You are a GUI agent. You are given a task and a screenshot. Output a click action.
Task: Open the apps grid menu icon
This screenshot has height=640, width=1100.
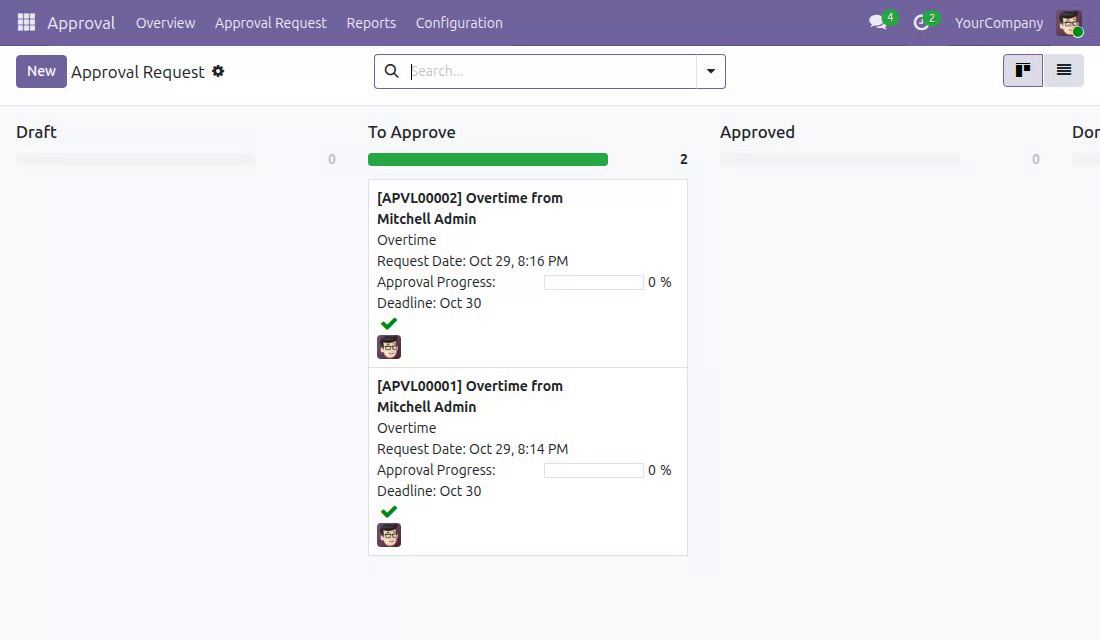[26, 22]
